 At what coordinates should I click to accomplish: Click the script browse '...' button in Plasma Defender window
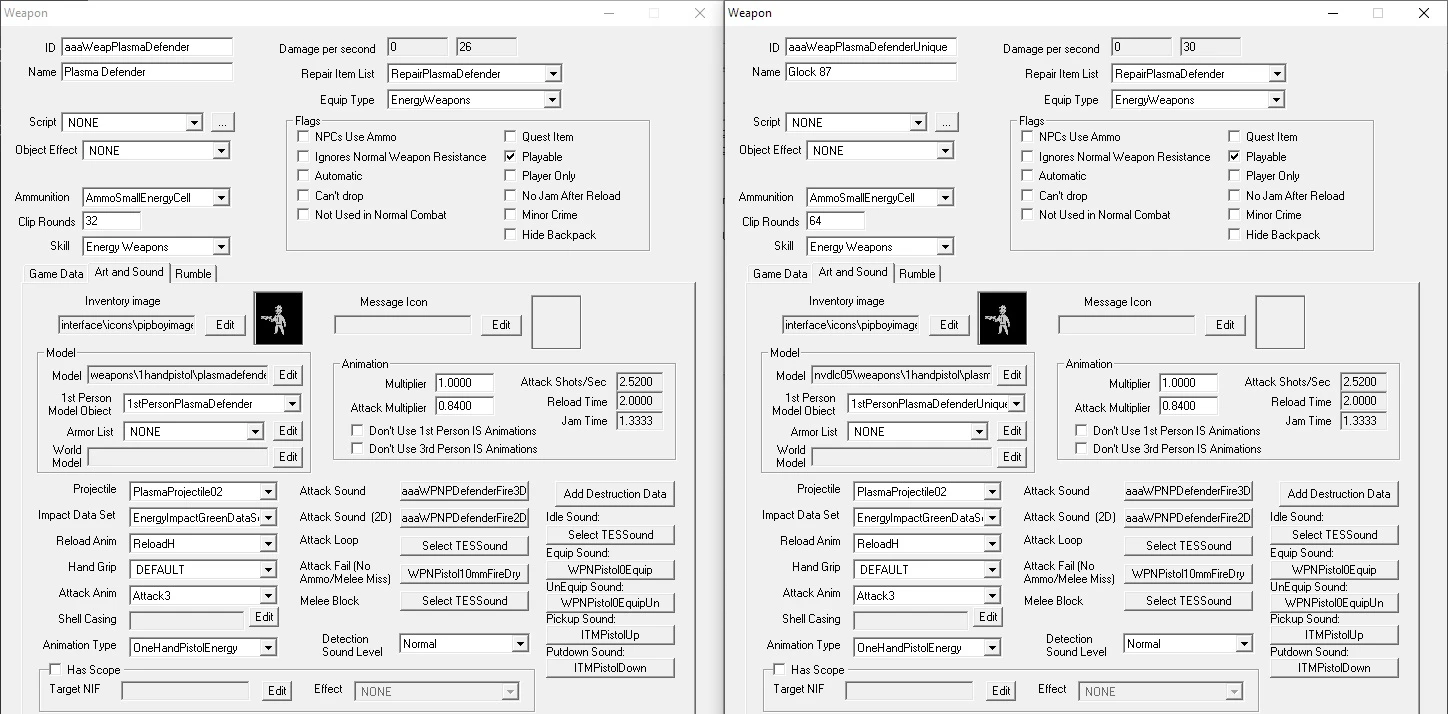coord(222,122)
